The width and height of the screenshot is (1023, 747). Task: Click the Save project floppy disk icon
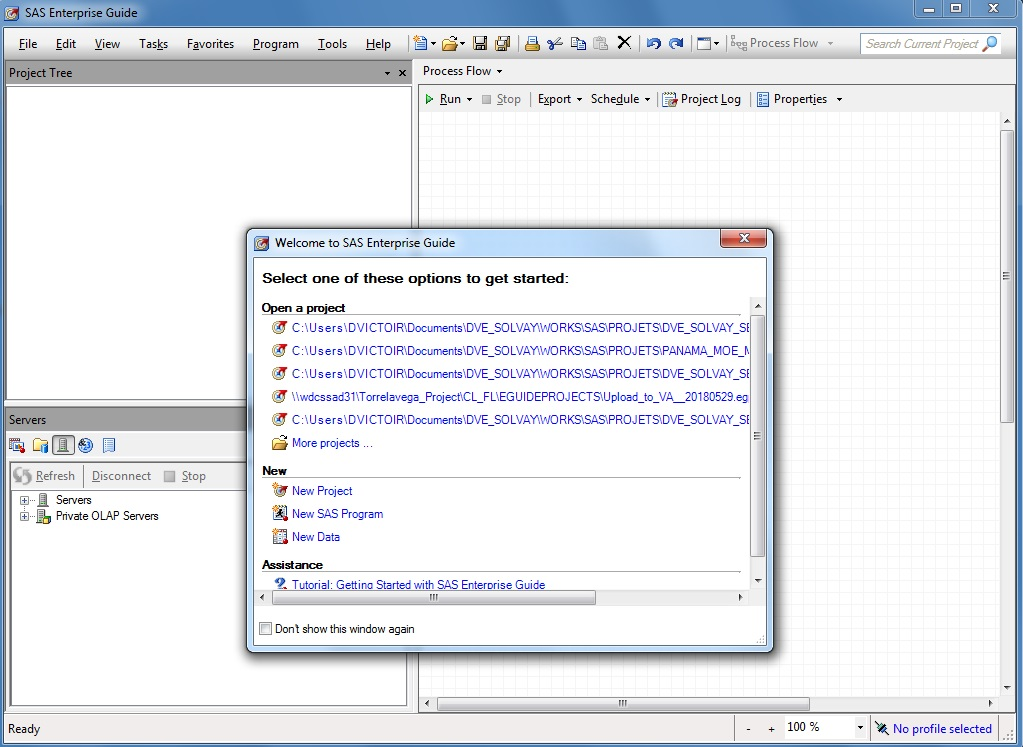point(480,44)
